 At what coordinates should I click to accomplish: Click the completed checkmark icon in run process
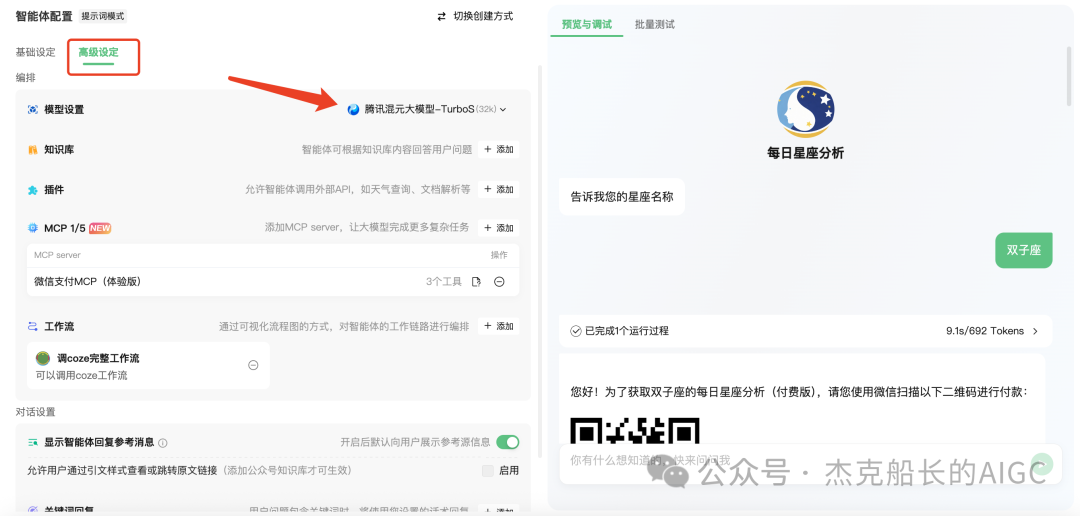[x=576, y=331]
